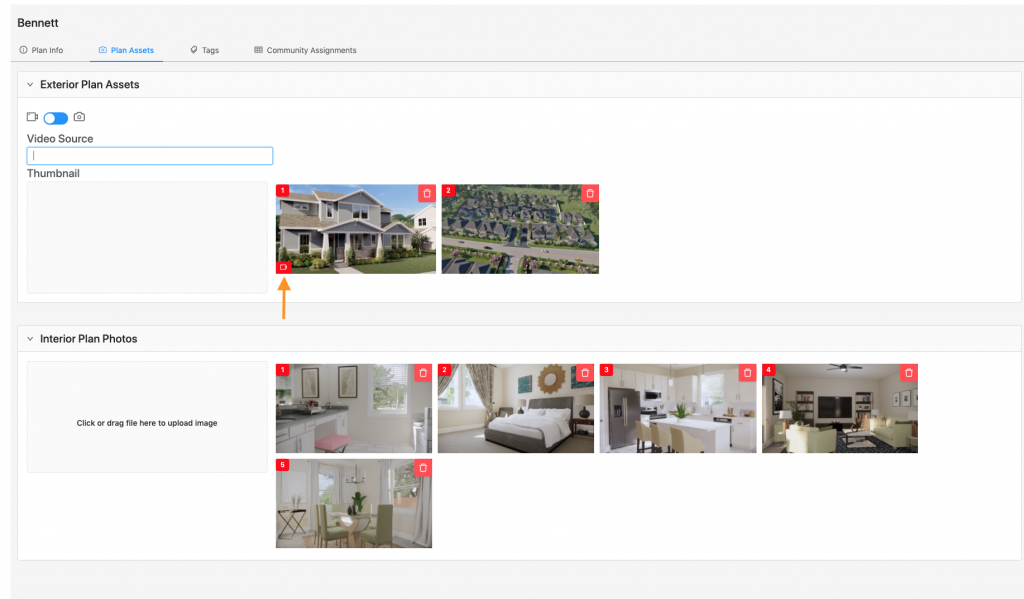Open the Community Assignments tab
This screenshot has width=1024, height=599.
(305, 50)
